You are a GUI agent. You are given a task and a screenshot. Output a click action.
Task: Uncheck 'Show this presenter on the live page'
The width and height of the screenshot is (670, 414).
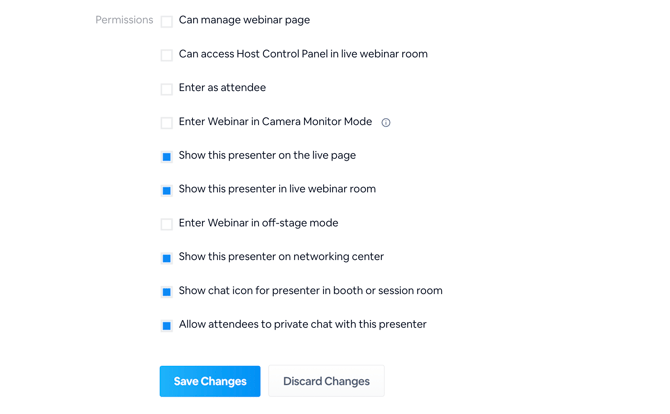167,157
